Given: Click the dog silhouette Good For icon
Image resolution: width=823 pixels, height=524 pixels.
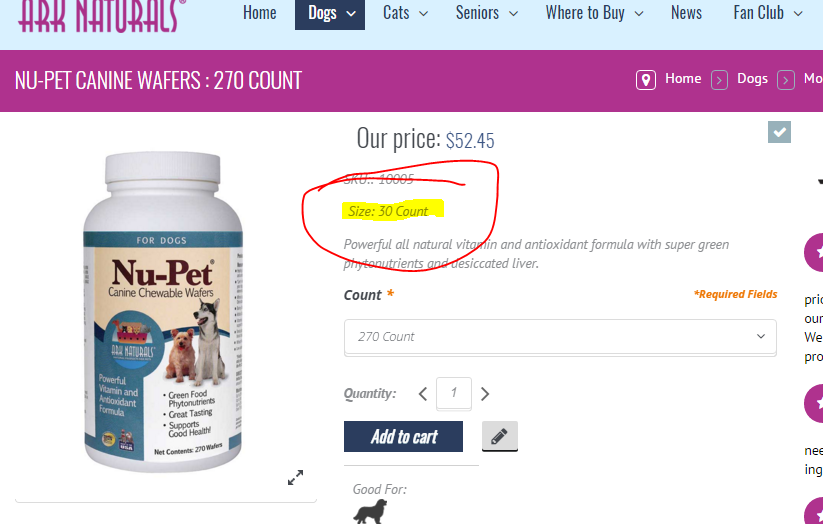Looking at the screenshot, I should 371,511.
